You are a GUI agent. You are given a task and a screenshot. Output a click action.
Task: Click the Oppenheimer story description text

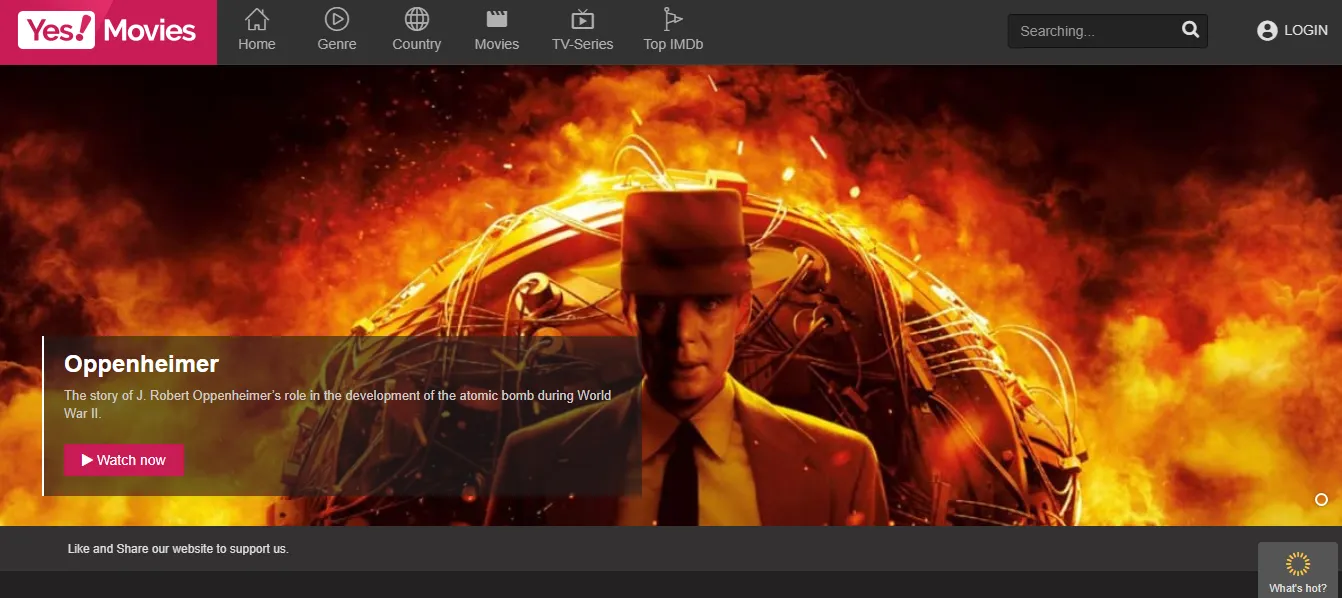[x=338, y=404]
